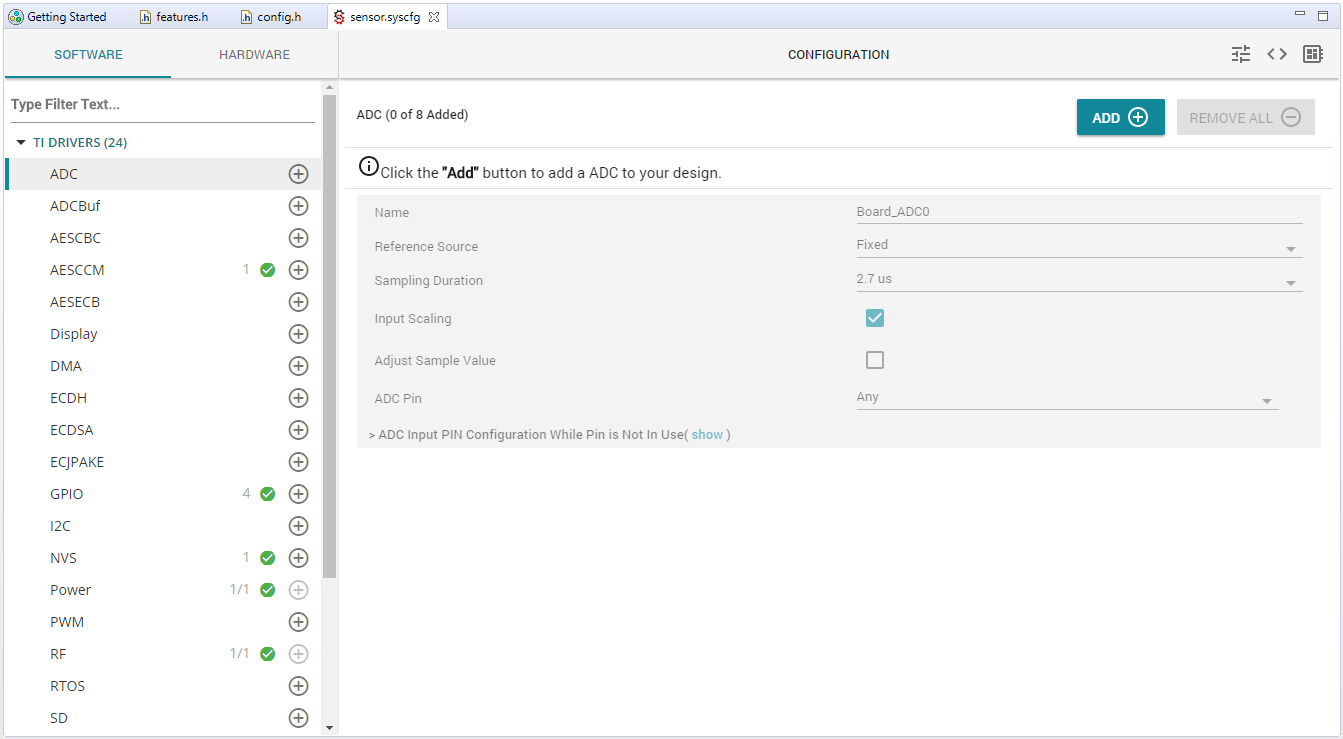Screen dimensions: 1343x739
Task: Add a DMA driver with its plus icon
Action: [298, 366]
